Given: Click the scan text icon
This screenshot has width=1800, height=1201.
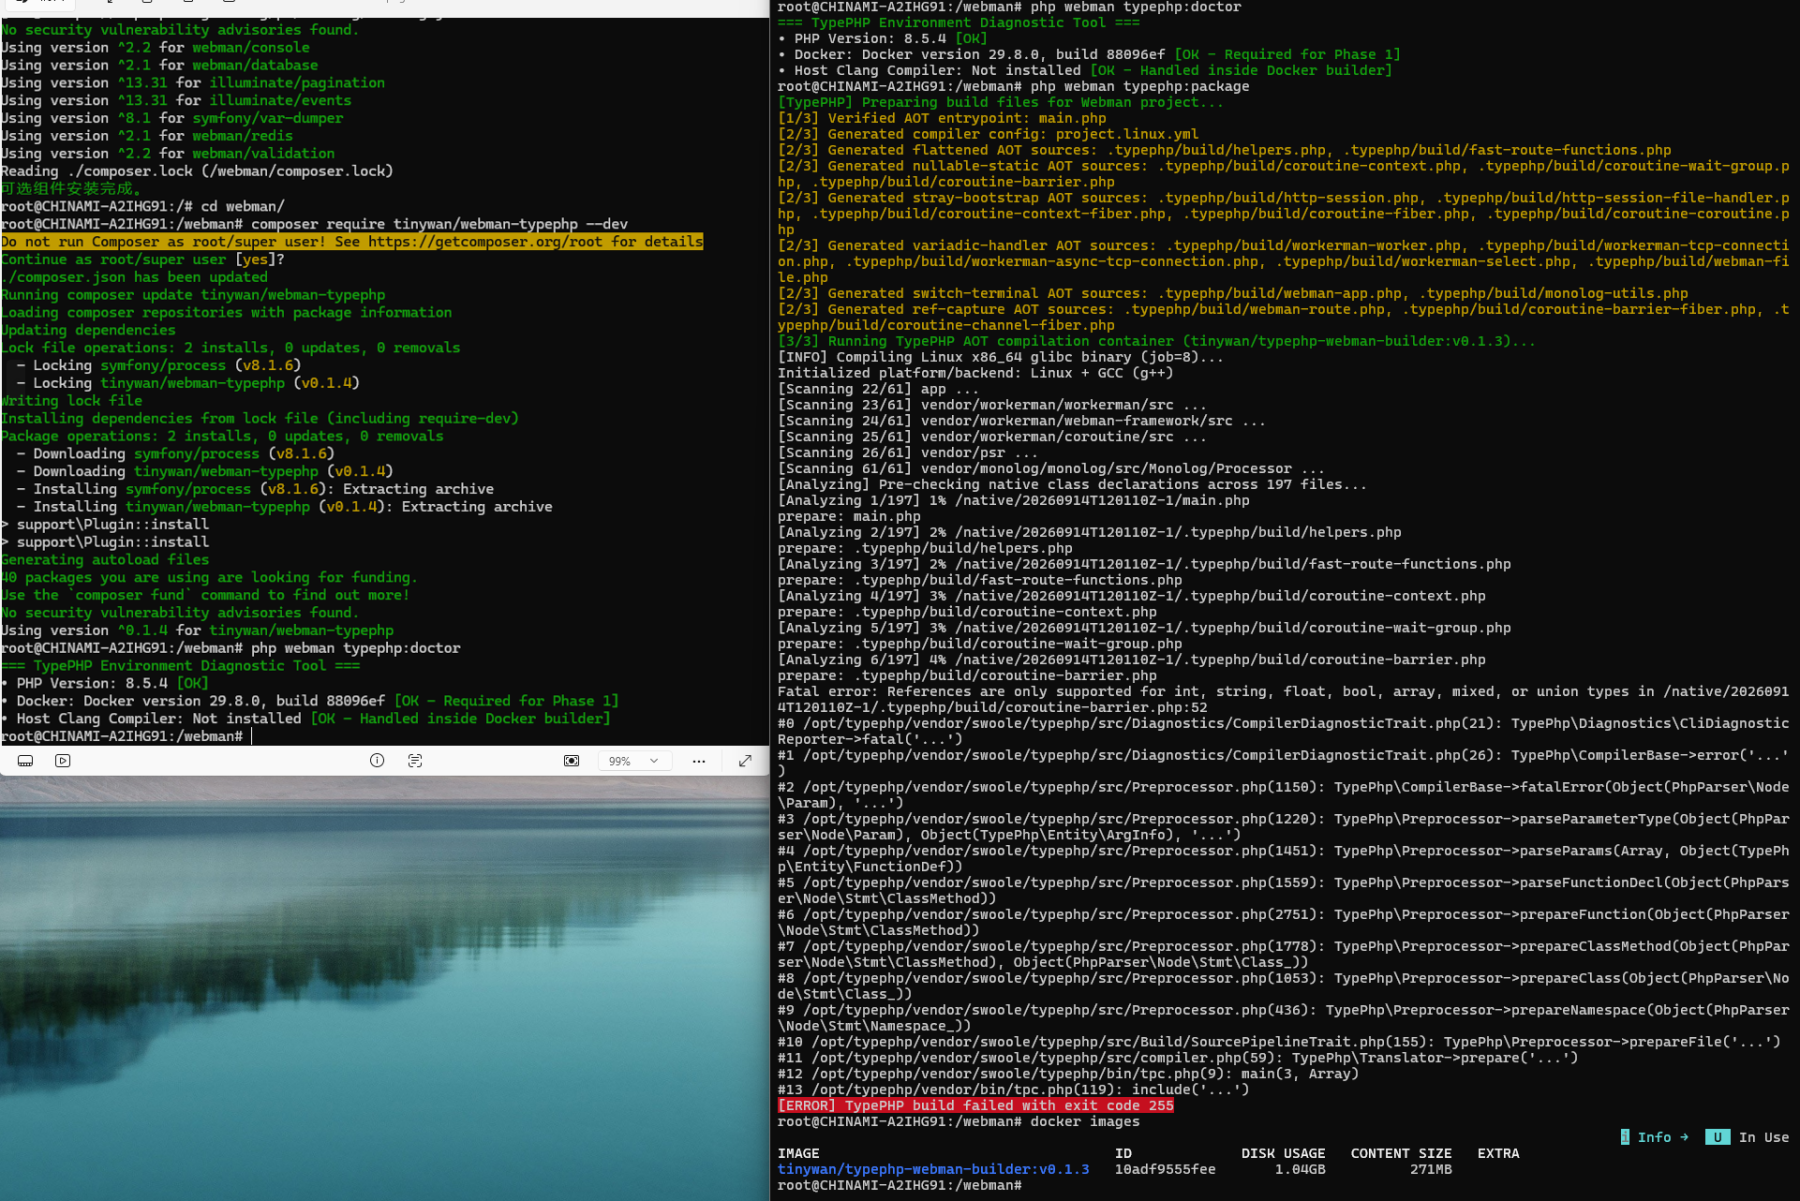Looking at the screenshot, I should coord(415,761).
